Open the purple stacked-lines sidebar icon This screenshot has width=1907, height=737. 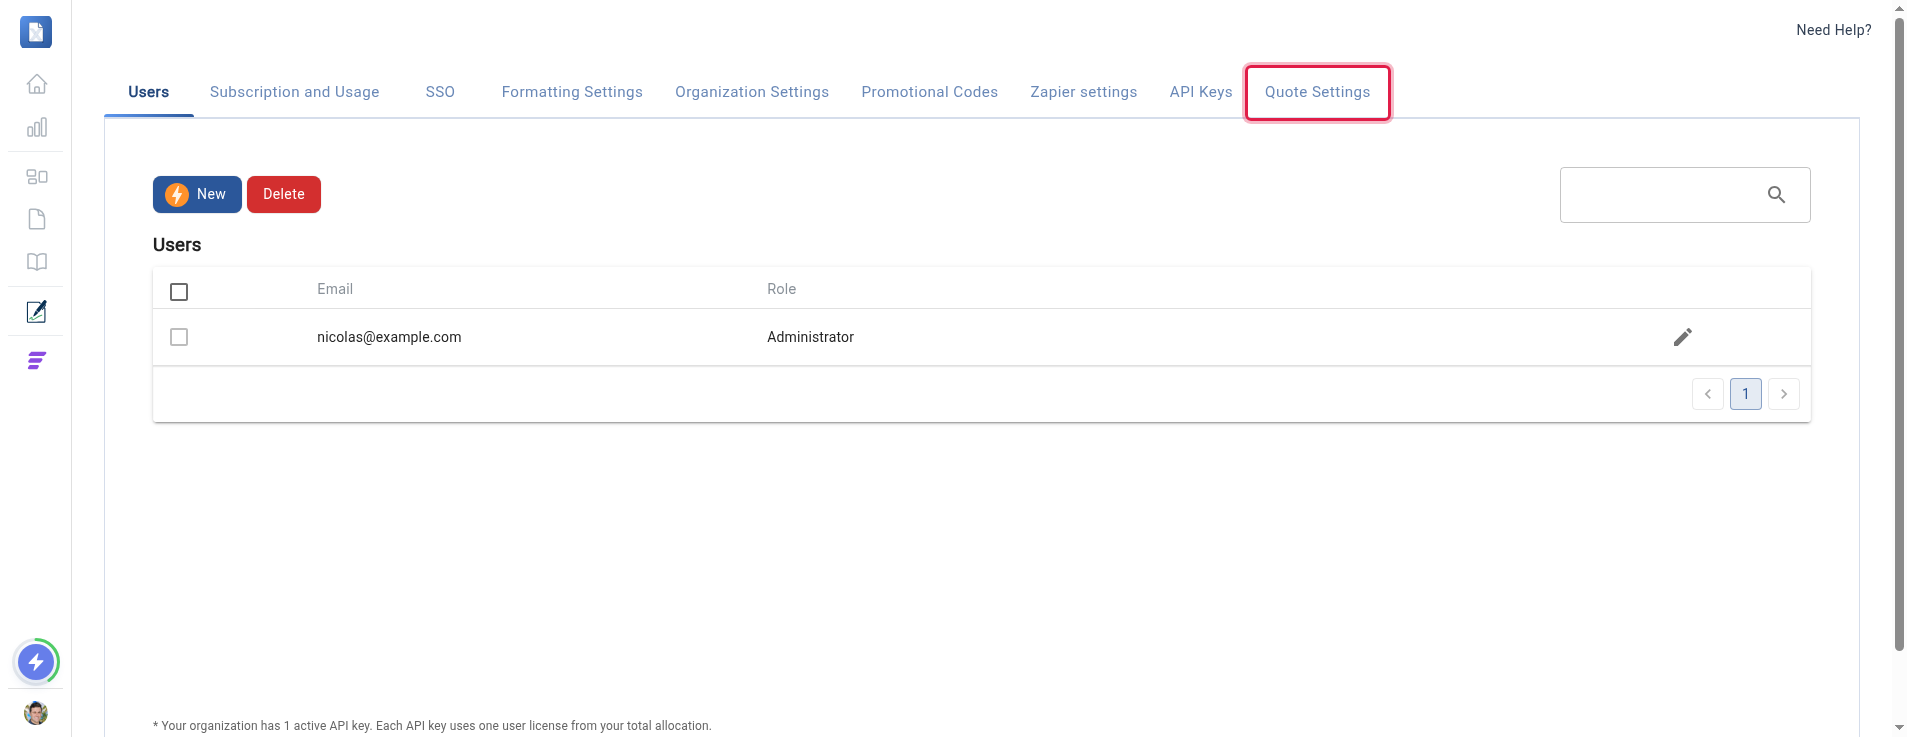pos(37,361)
